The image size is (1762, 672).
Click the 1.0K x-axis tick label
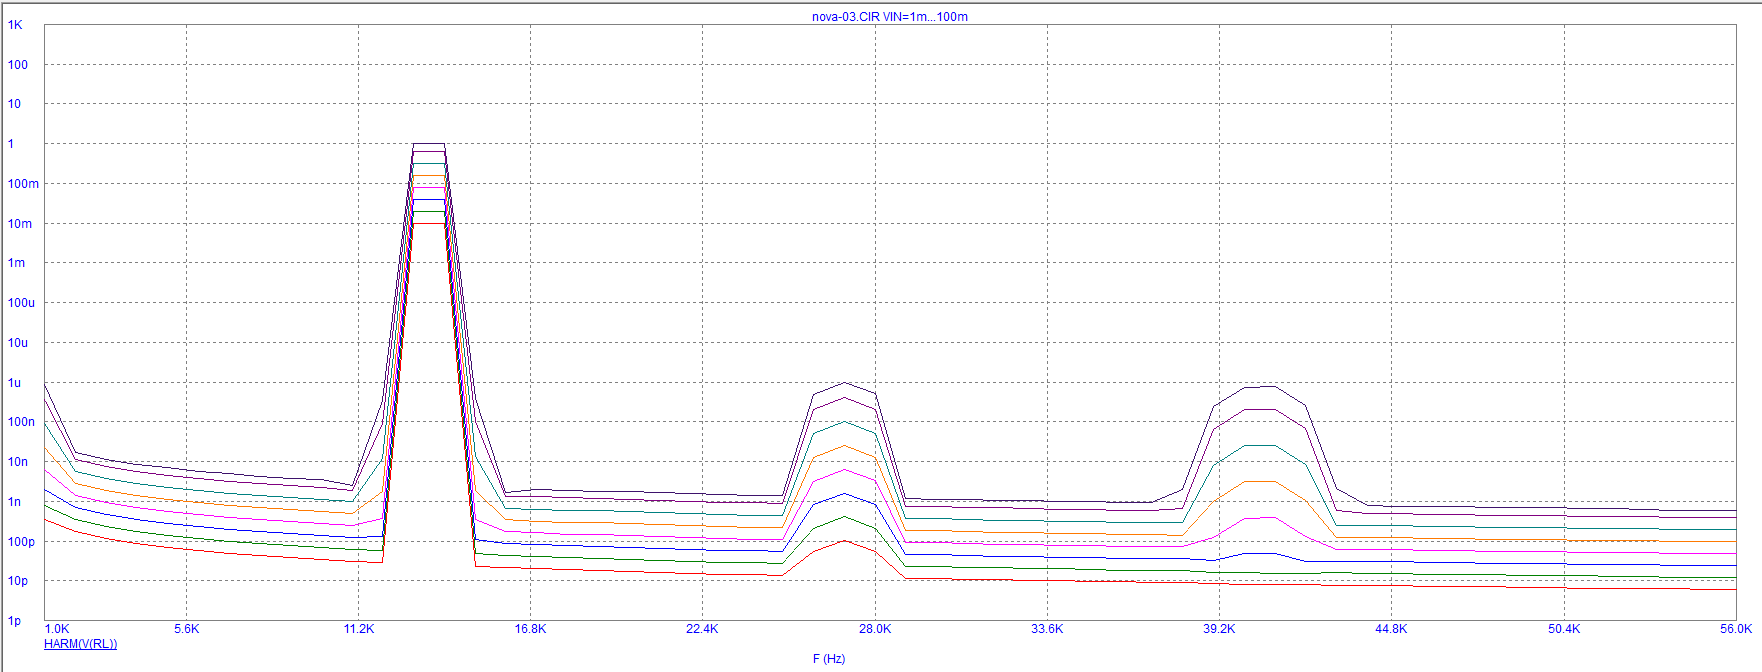coord(57,629)
